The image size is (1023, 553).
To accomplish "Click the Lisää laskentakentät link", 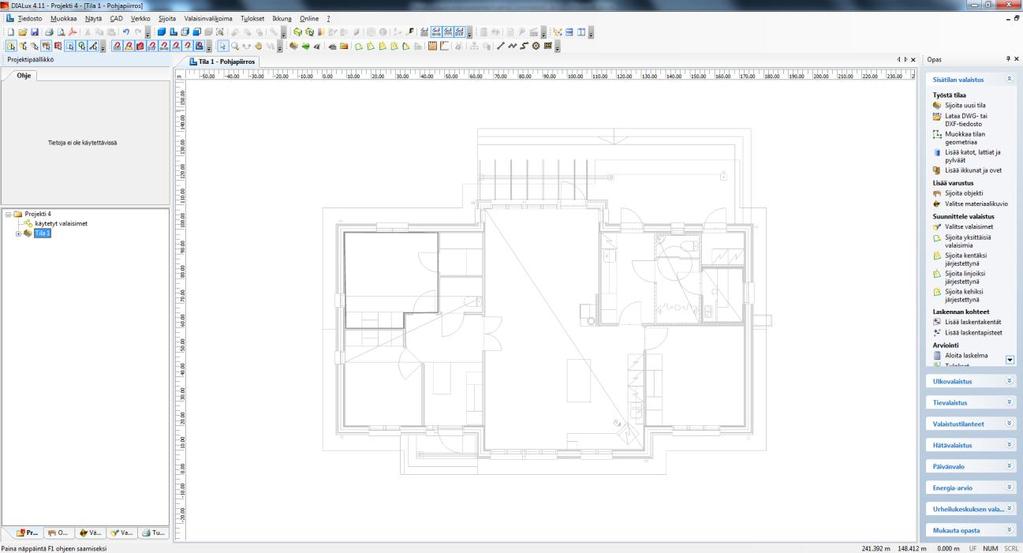I will click(x=973, y=322).
